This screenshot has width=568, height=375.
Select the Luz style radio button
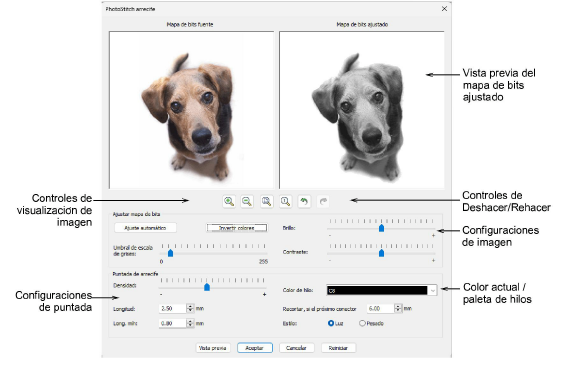331,323
